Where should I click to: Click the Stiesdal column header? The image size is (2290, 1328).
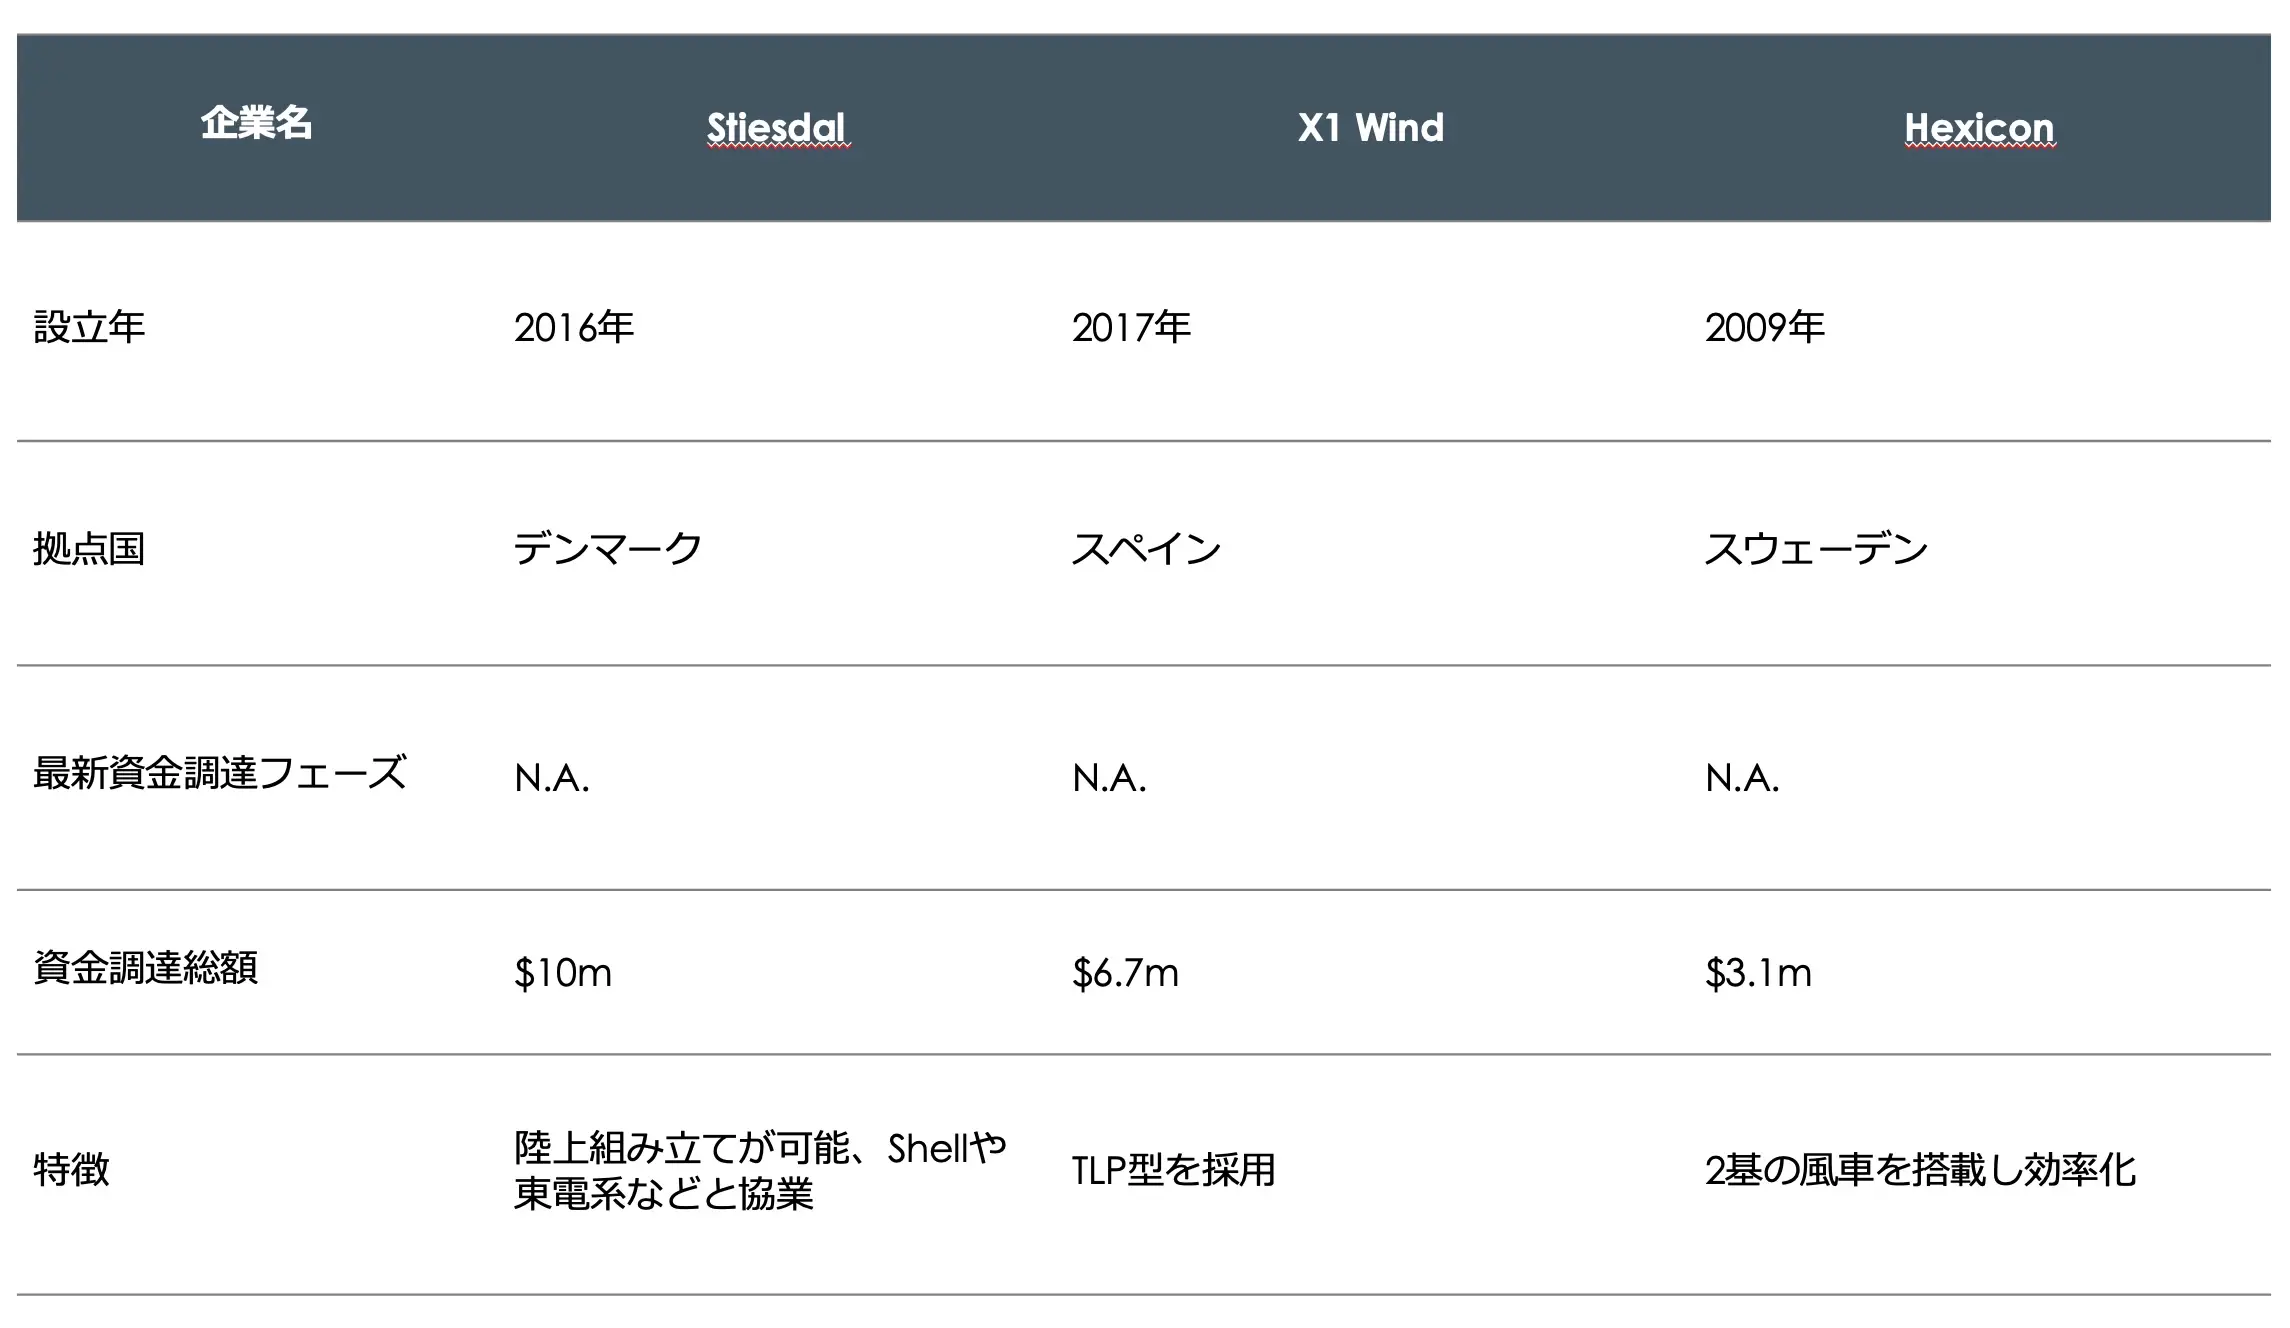tap(776, 128)
